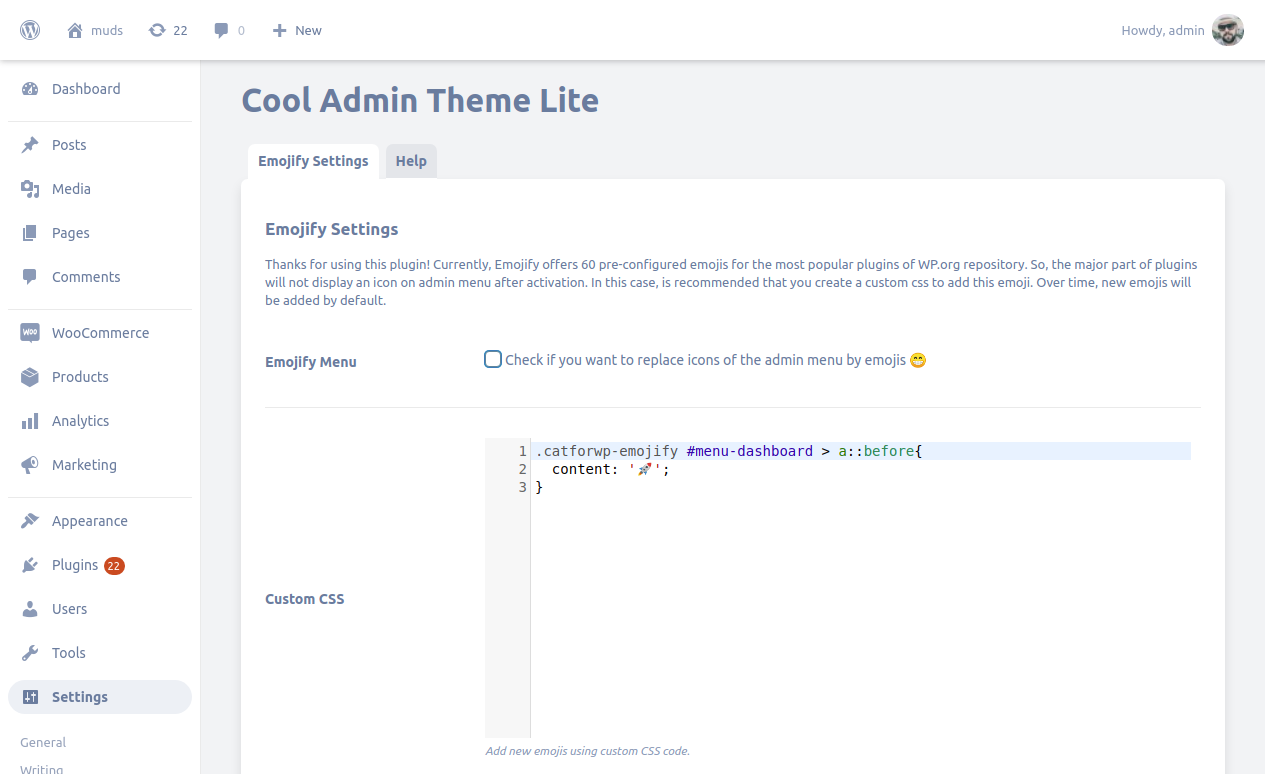This screenshot has width=1265, height=774.
Task: Click the closing brace on line 3
Action: (x=539, y=487)
